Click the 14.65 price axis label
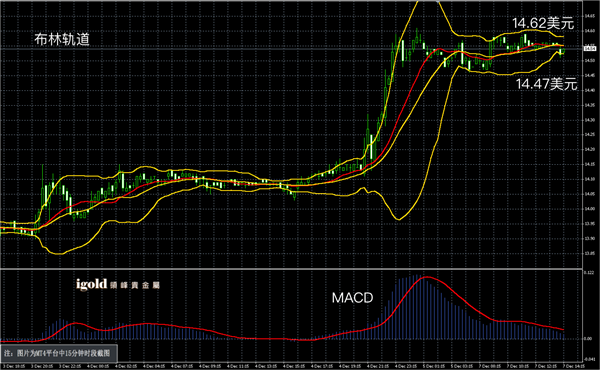 [x=590, y=16]
